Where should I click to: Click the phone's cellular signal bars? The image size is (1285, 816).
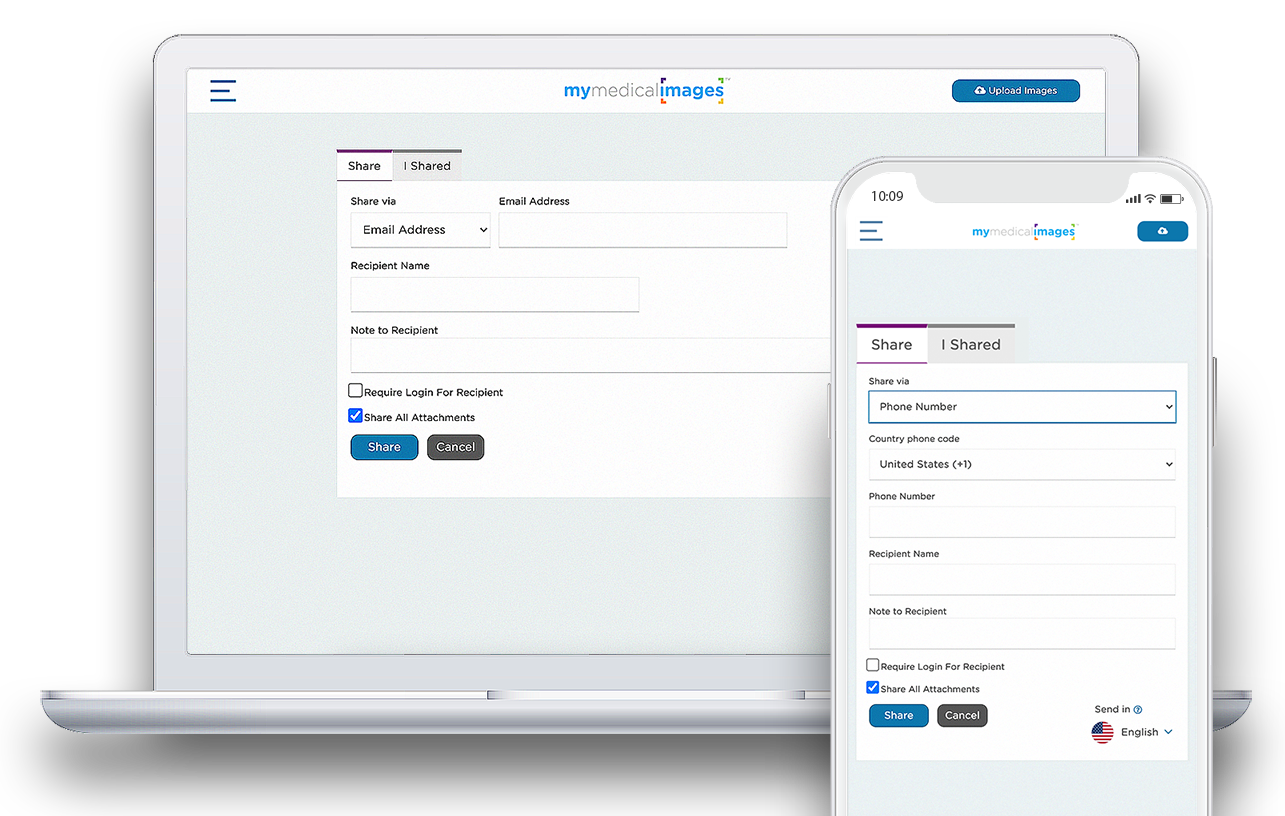[x=1133, y=199]
